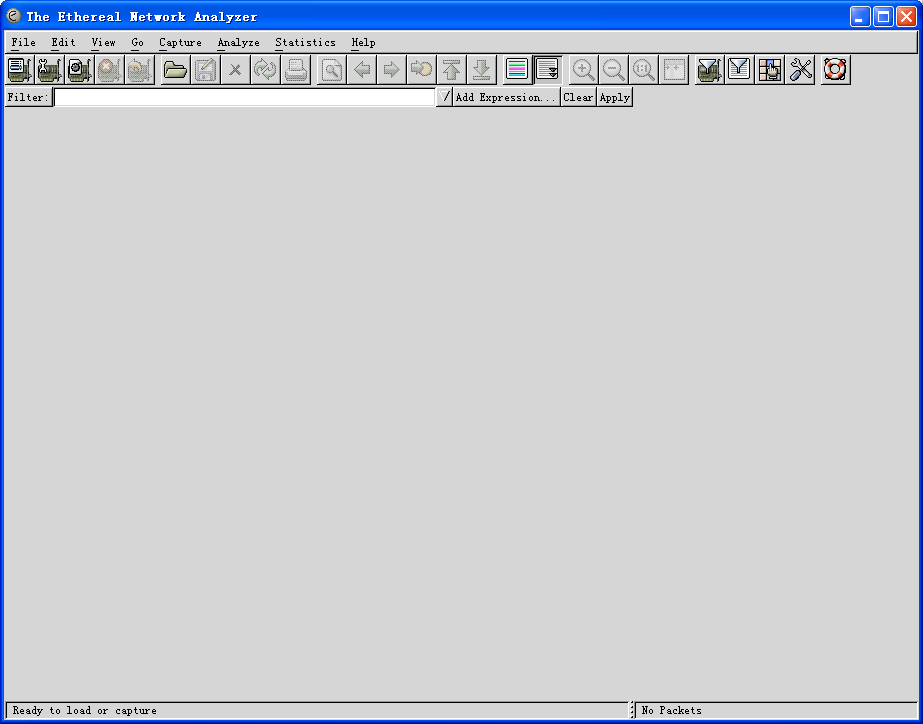
Task: Click the status bar pane divider handle
Action: pyautogui.click(x=633, y=710)
